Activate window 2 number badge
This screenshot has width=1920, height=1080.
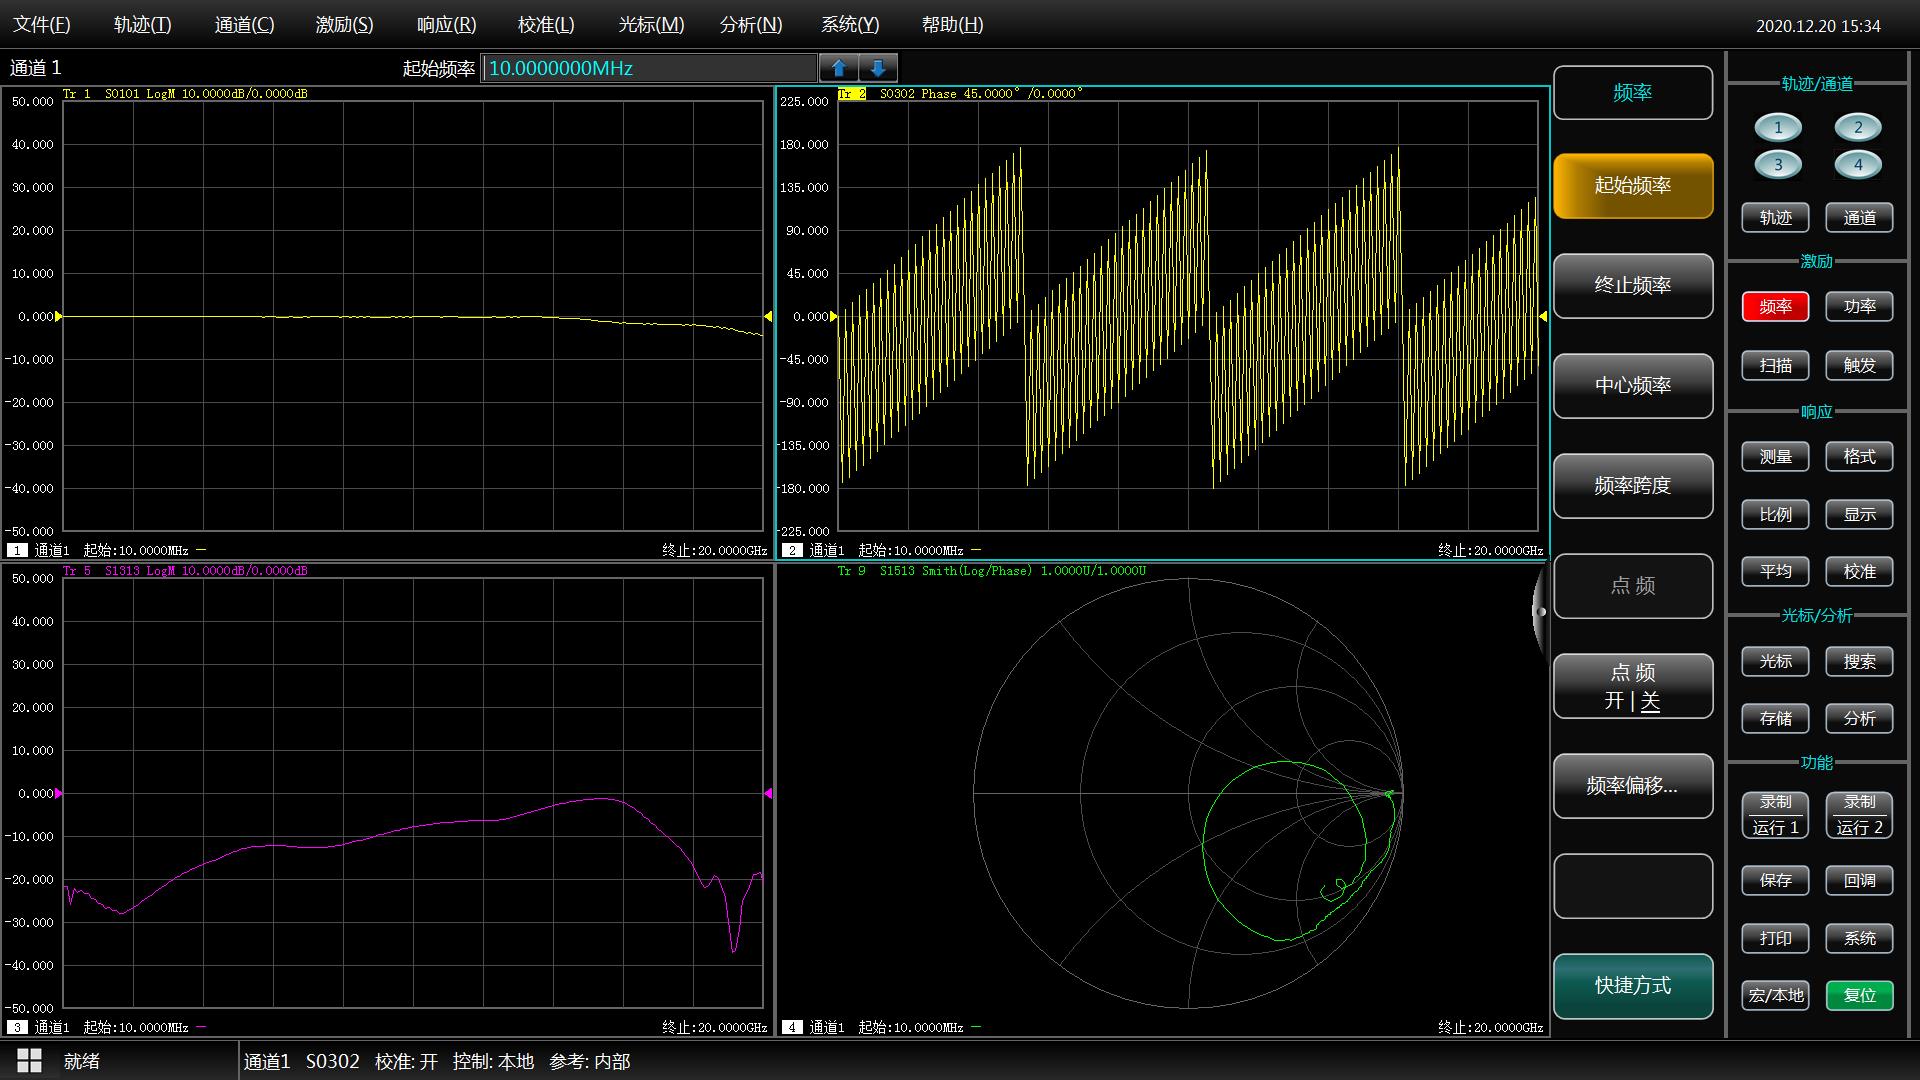(x=792, y=550)
